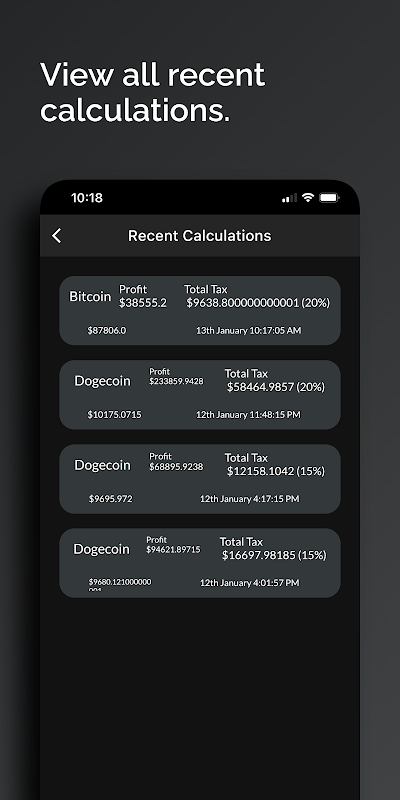Tap the 13th January 10:17:05 AM timestamp
Viewport: 400px width, 800px height.
click(x=248, y=331)
